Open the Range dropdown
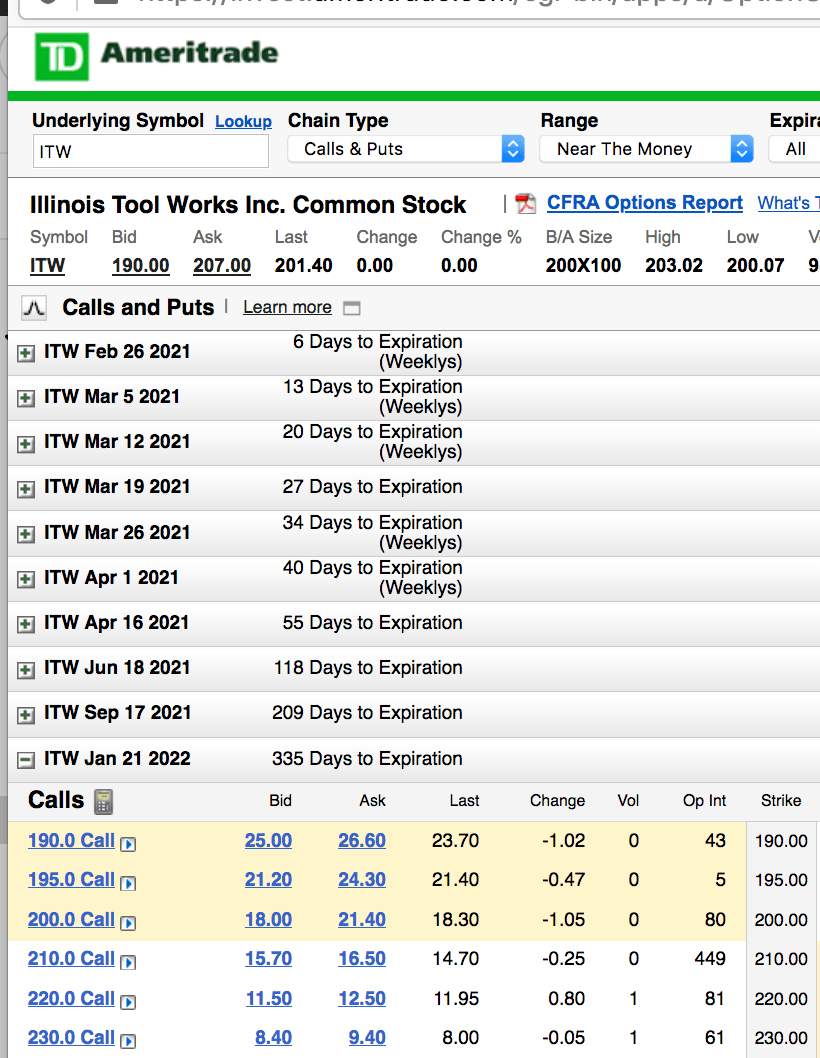The height and width of the screenshot is (1058, 820). pos(647,149)
